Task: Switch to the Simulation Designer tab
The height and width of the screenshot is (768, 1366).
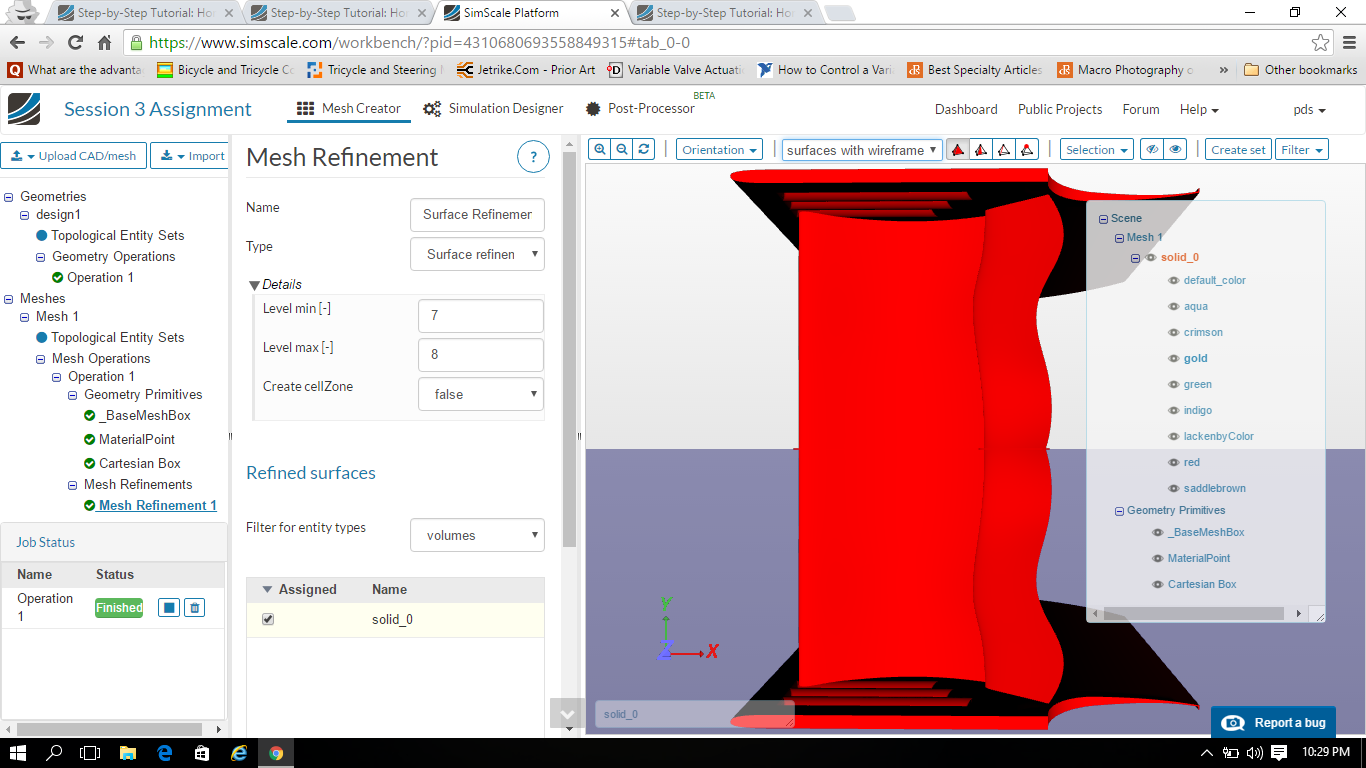Action: (x=494, y=109)
